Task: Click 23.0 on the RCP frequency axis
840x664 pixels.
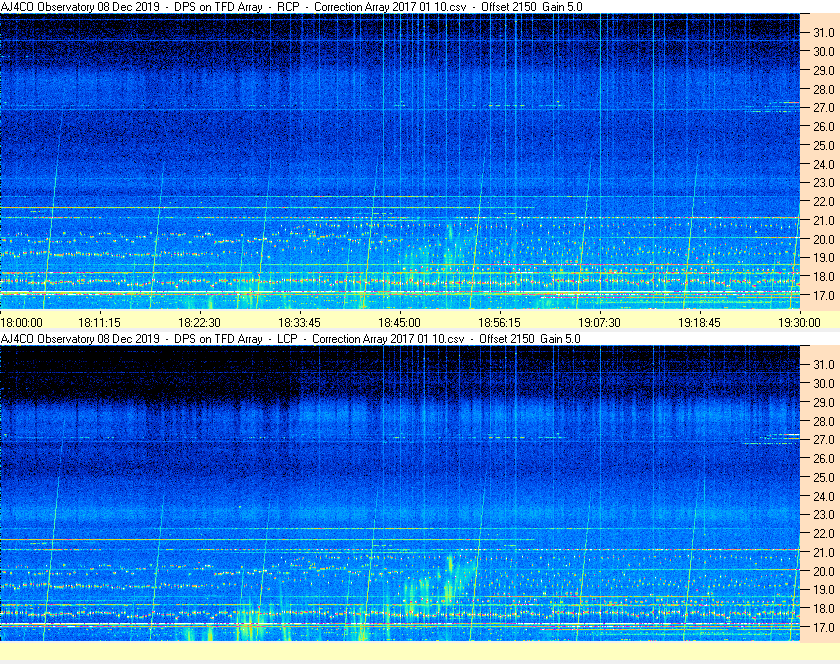Action: coord(824,183)
